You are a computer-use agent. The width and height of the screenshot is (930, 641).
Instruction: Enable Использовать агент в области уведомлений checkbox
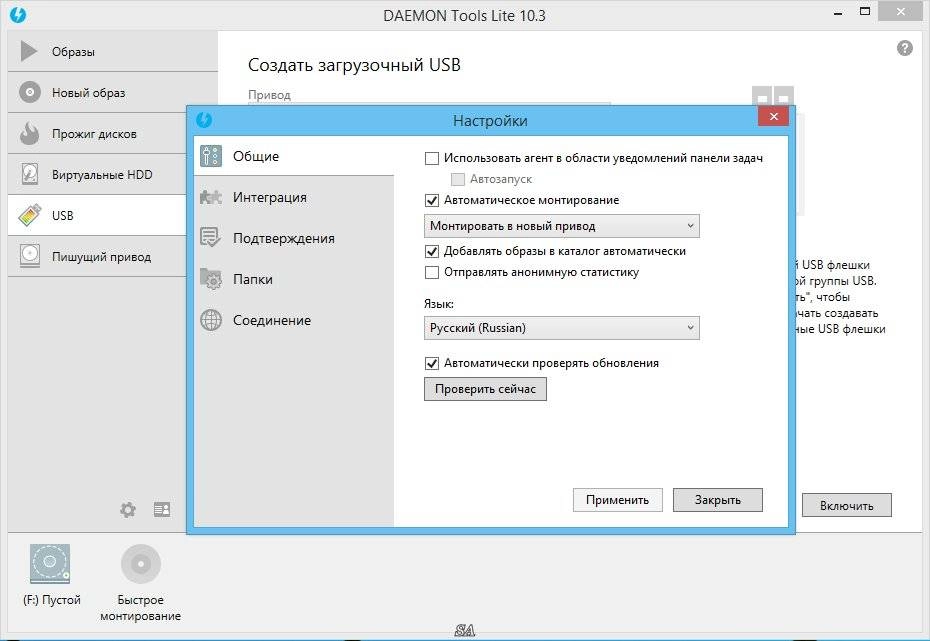point(432,158)
